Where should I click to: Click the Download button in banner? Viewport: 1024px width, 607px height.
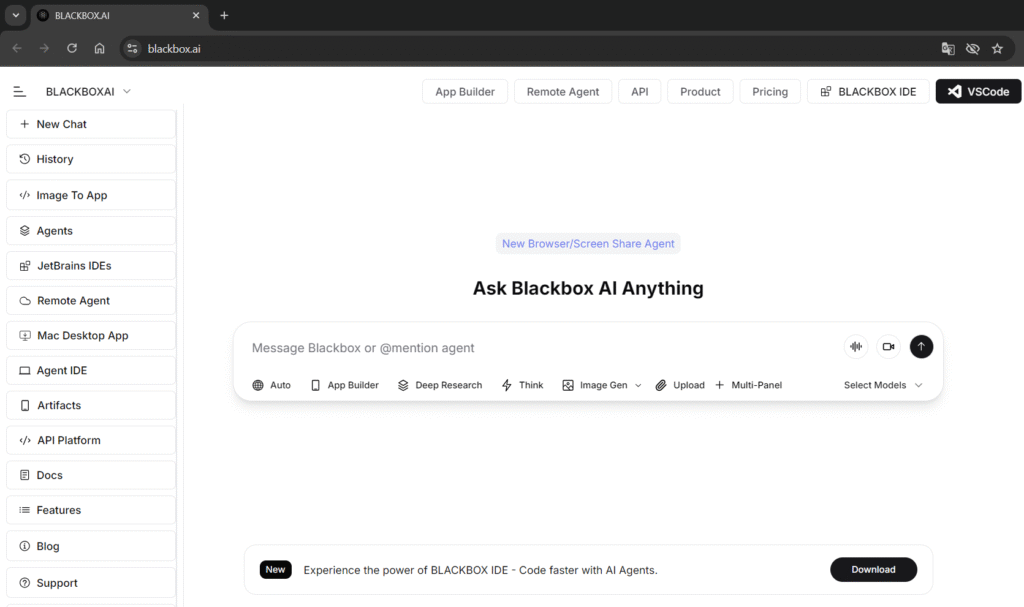pyautogui.click(x=873, y=570)
